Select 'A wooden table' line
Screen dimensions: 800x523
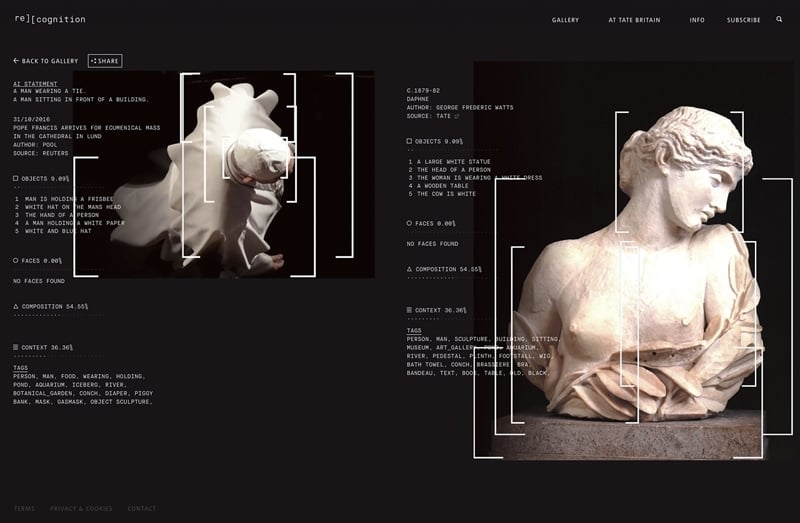(438, 186)
